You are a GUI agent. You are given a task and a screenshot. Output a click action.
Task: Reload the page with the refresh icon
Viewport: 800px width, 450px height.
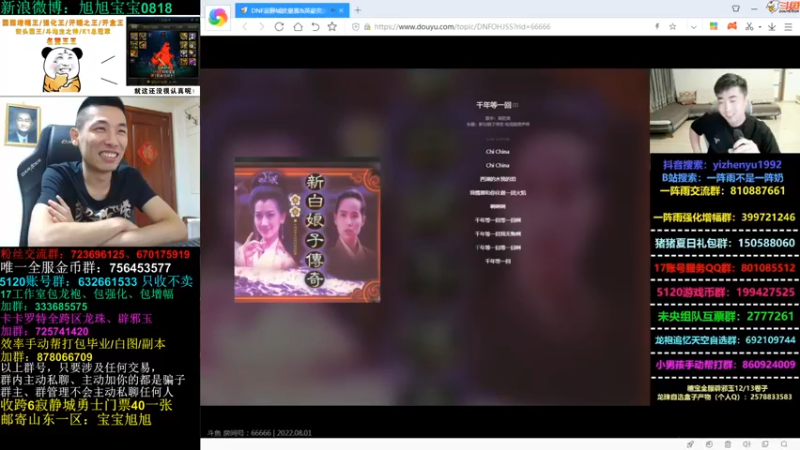coord(279,27)
